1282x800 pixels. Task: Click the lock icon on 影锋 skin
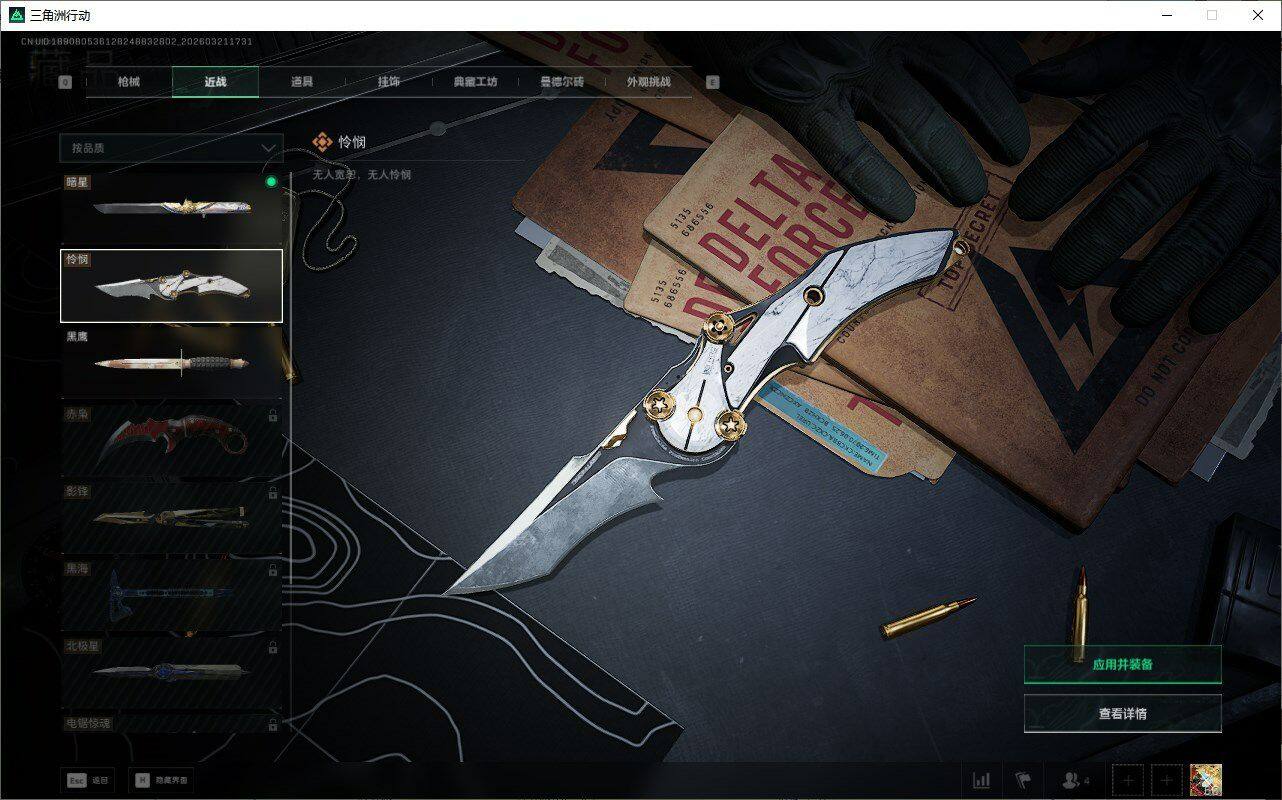click(x=273, y=492)
